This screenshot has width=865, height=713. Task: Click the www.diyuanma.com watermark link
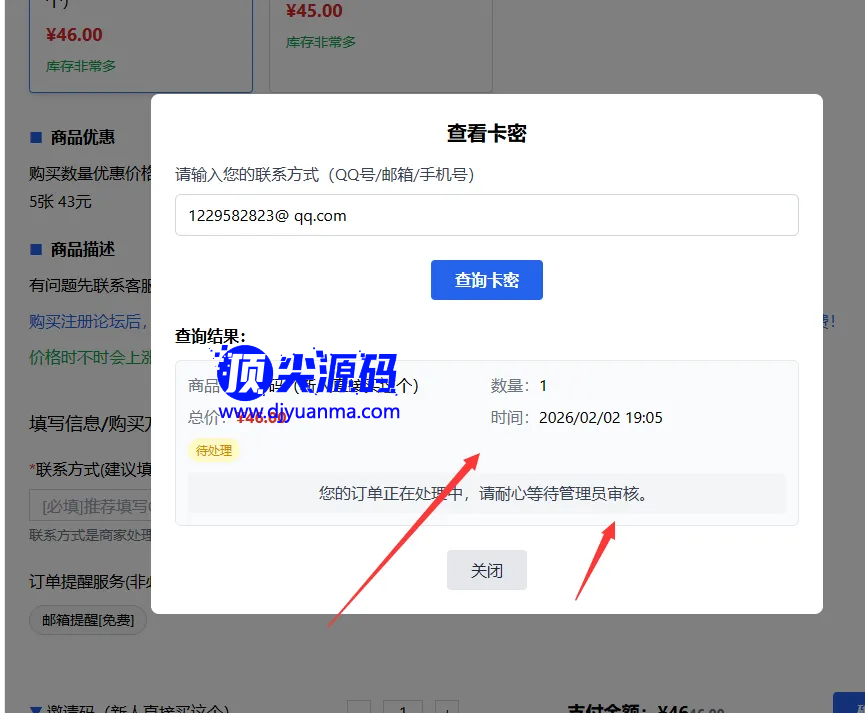click(x=309, y=411)
